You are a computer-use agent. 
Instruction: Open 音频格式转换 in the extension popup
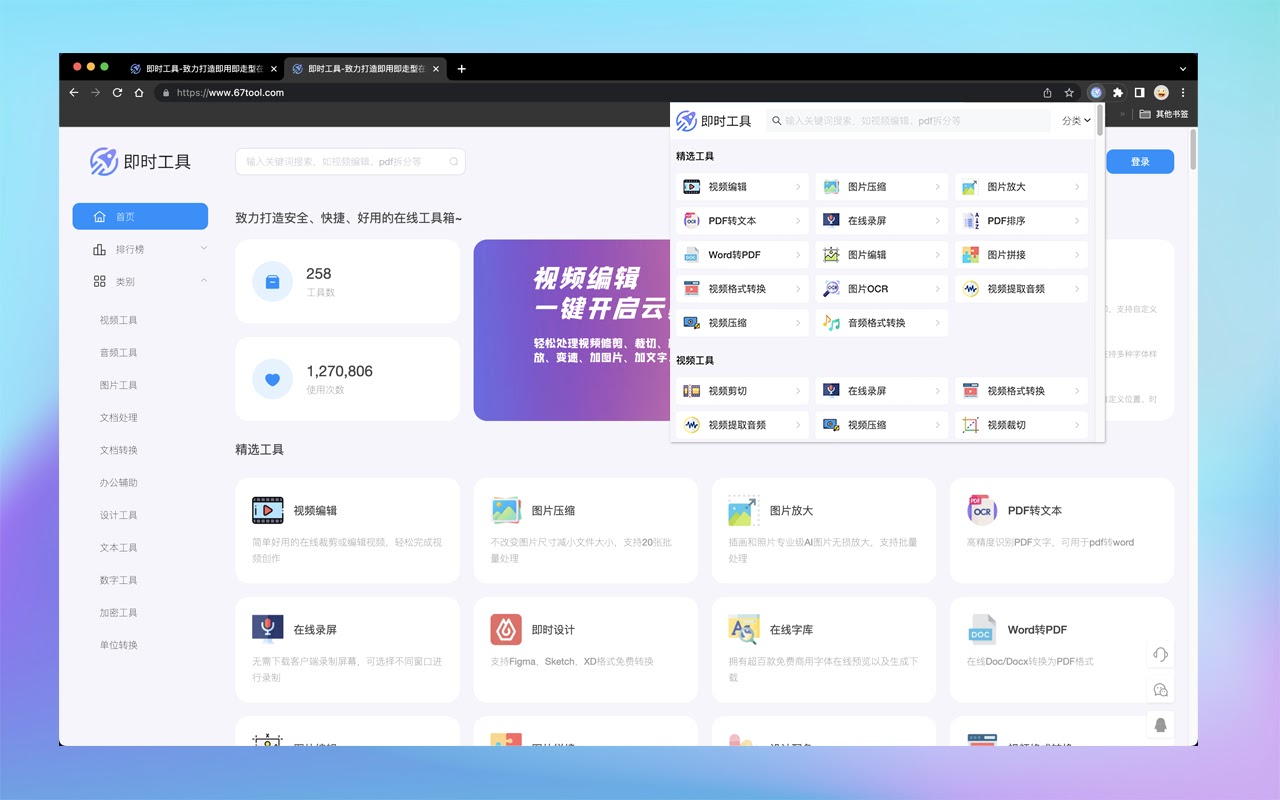point(881,323)
